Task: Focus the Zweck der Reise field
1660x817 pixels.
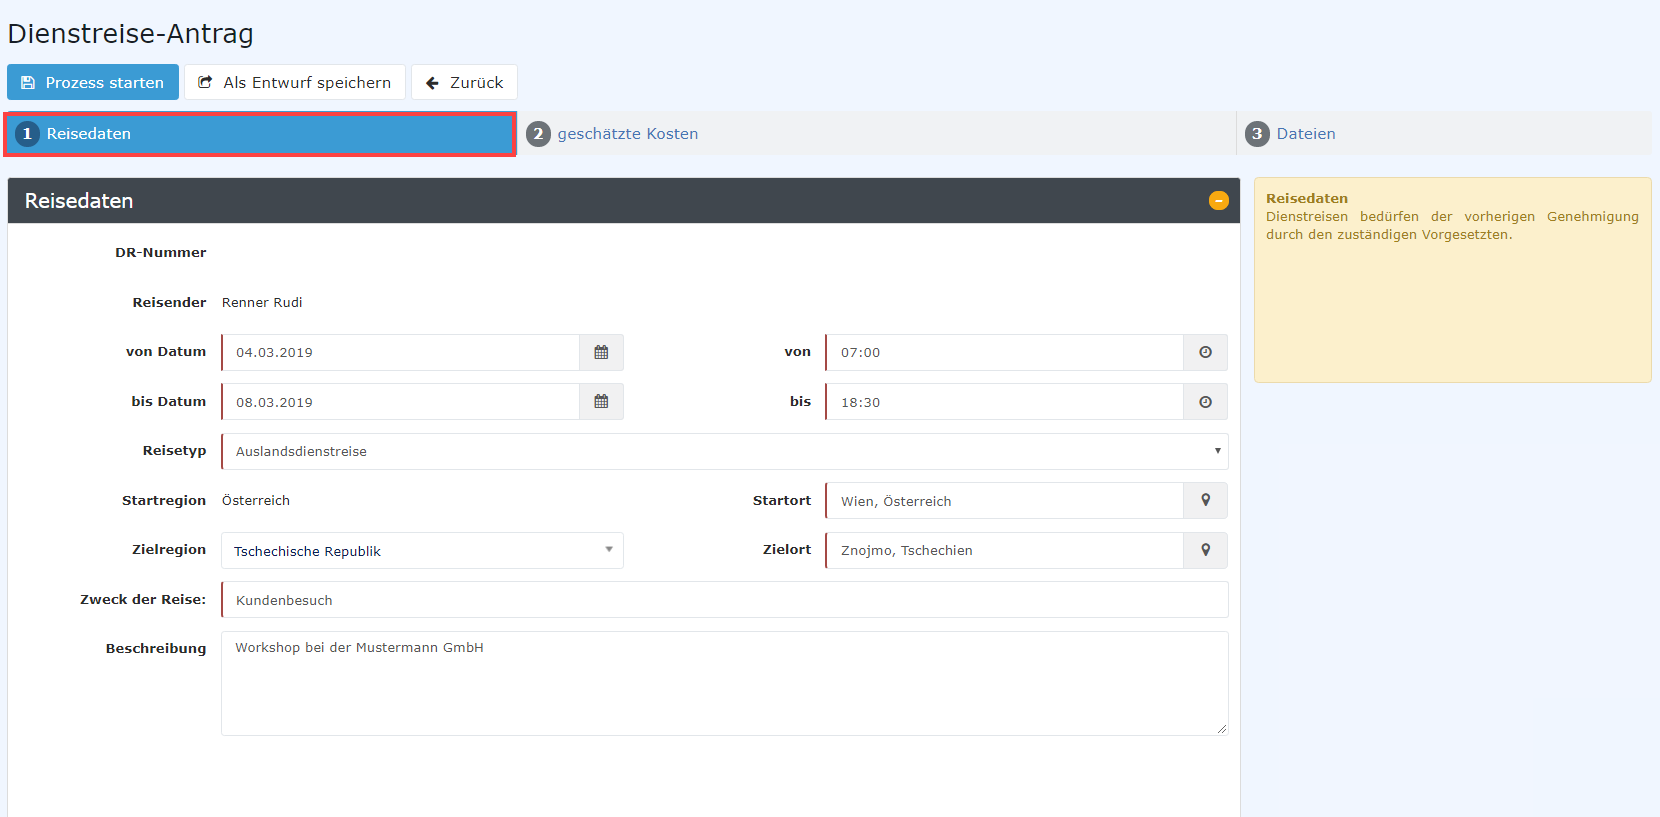Action: point(724,600)
